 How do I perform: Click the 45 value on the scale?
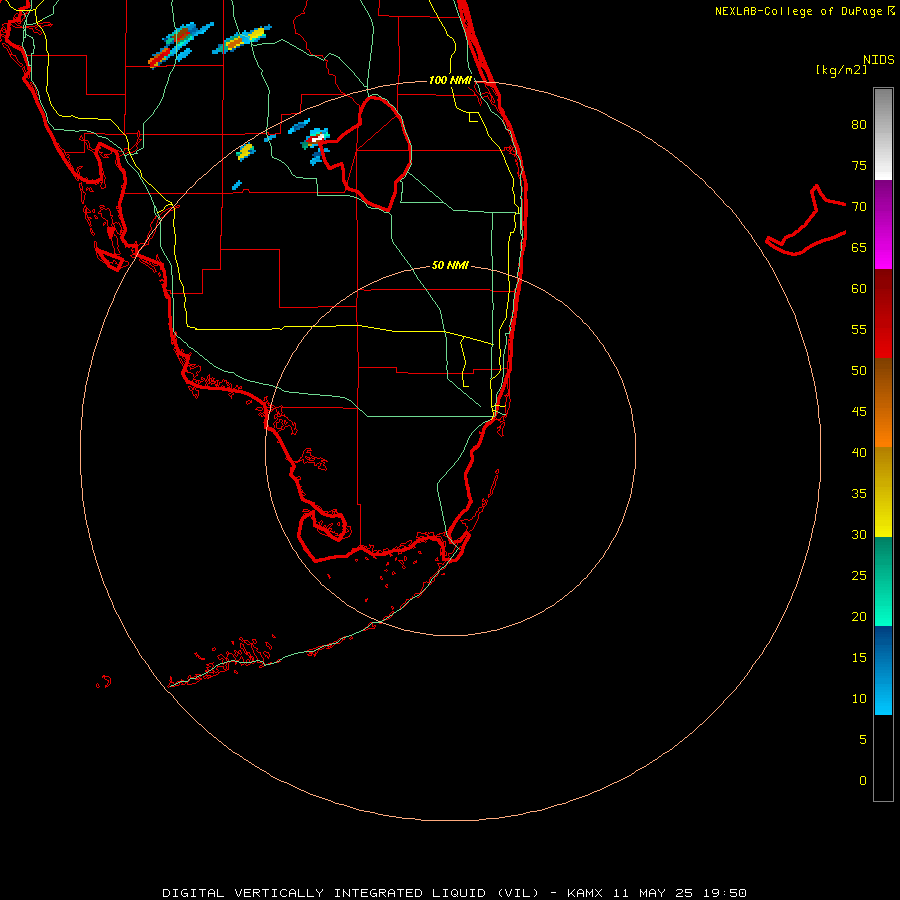click(x=859, y=412)
